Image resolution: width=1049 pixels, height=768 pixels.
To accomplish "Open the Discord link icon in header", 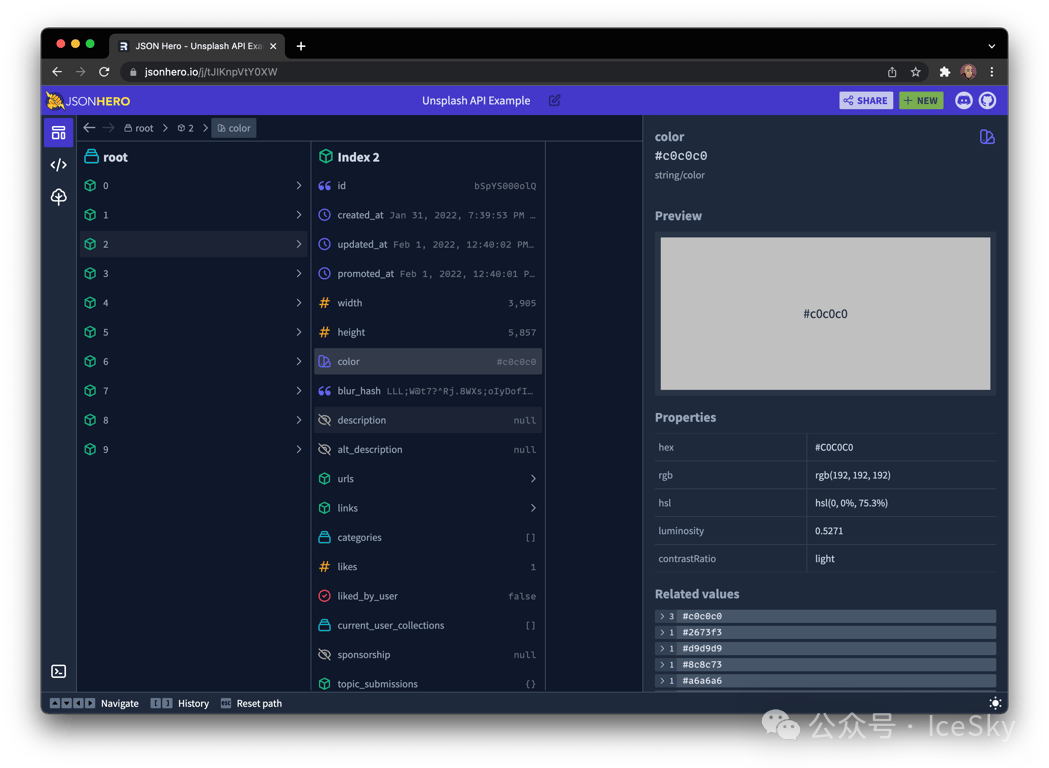I will click(x=964, y=100).
